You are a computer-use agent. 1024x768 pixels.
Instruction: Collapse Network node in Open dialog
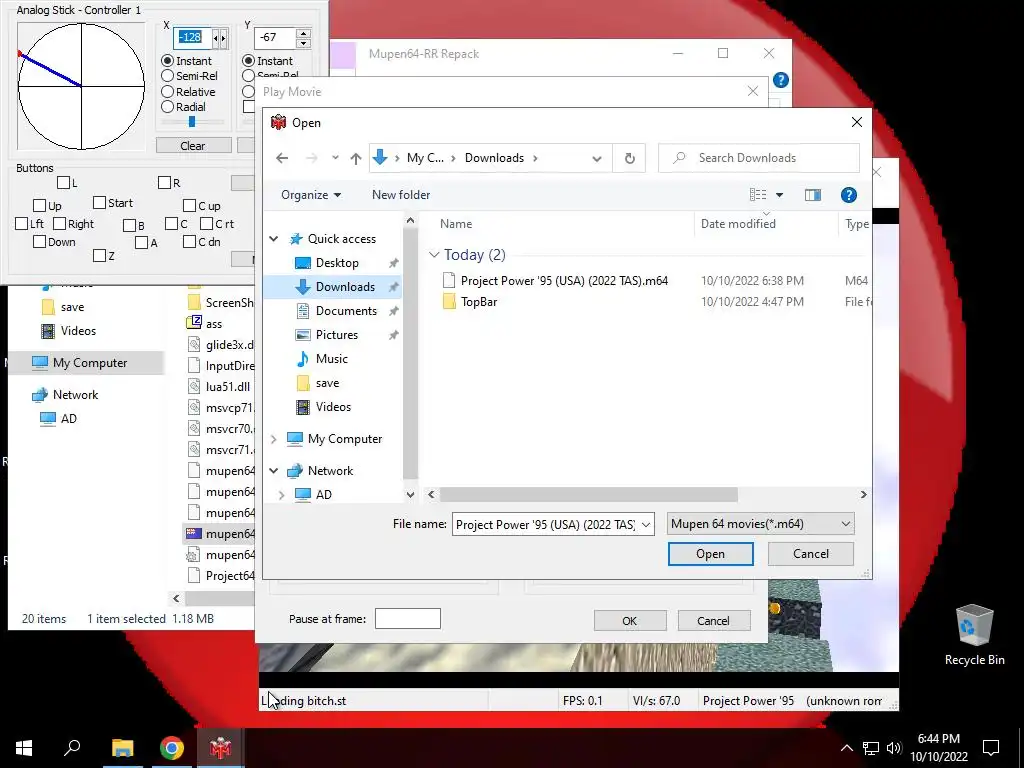pyautogui.click(x=274, y=471)
